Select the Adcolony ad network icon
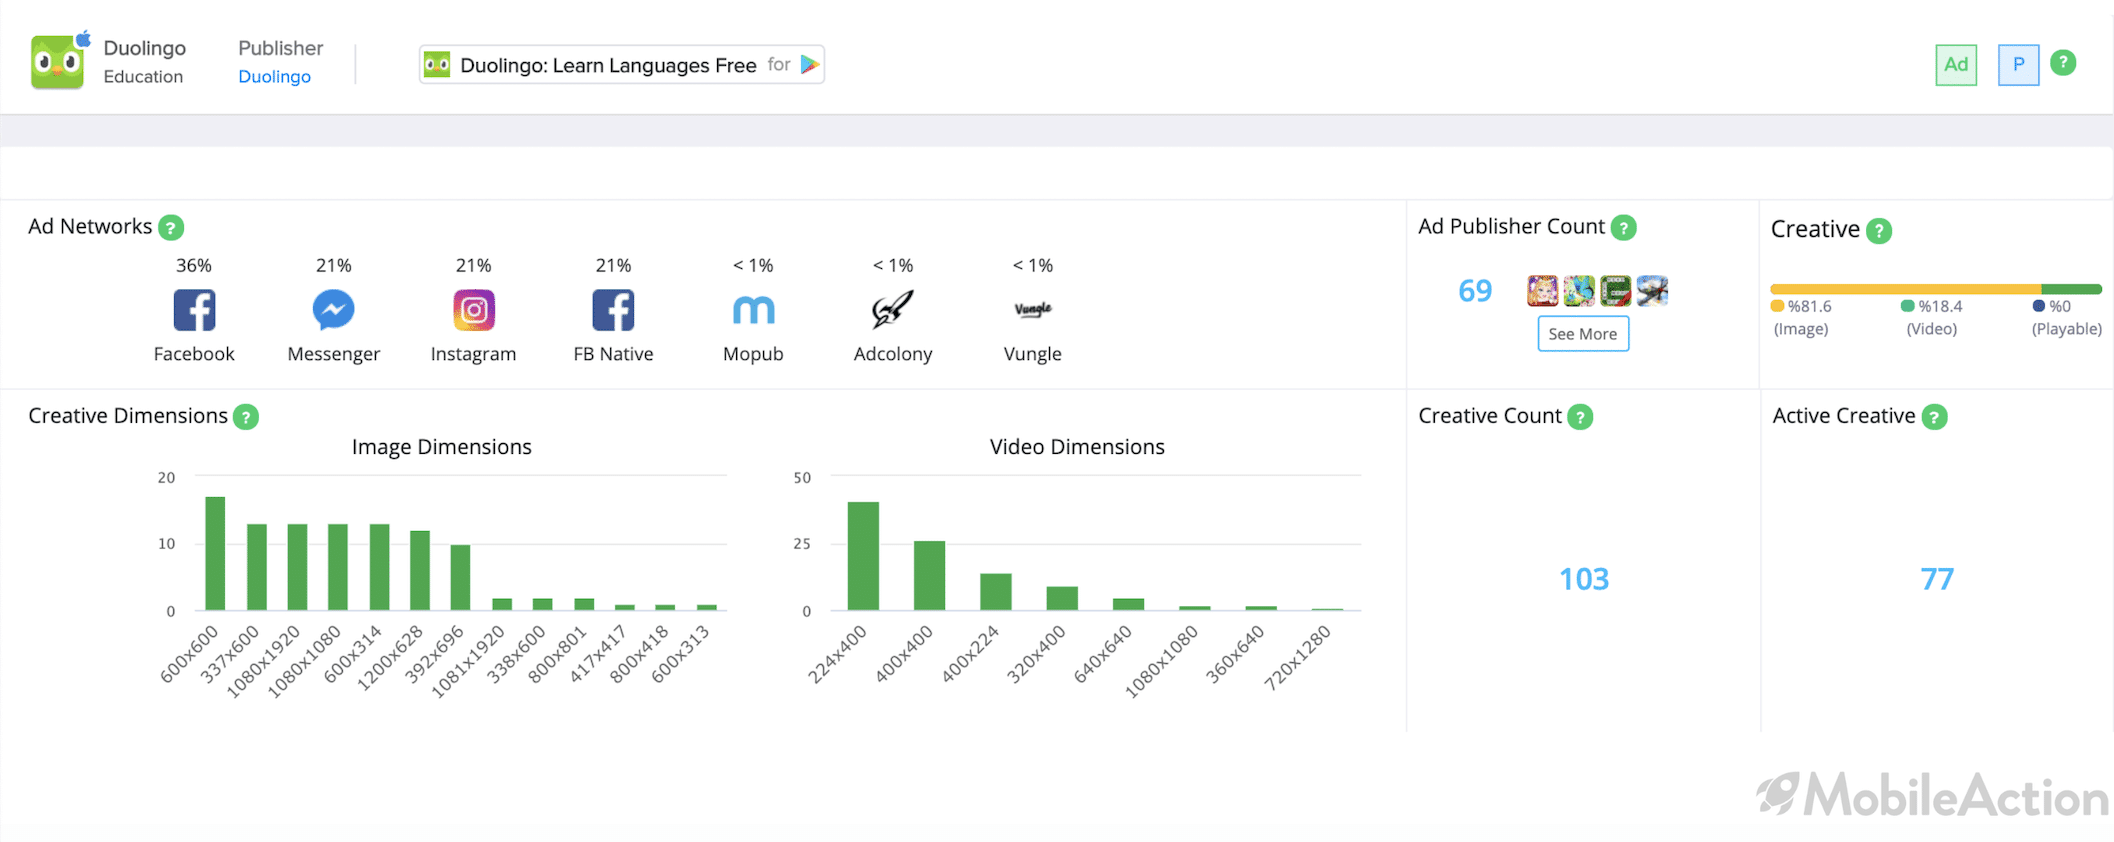The image size is (2114, 842). (x=892, y=310)
